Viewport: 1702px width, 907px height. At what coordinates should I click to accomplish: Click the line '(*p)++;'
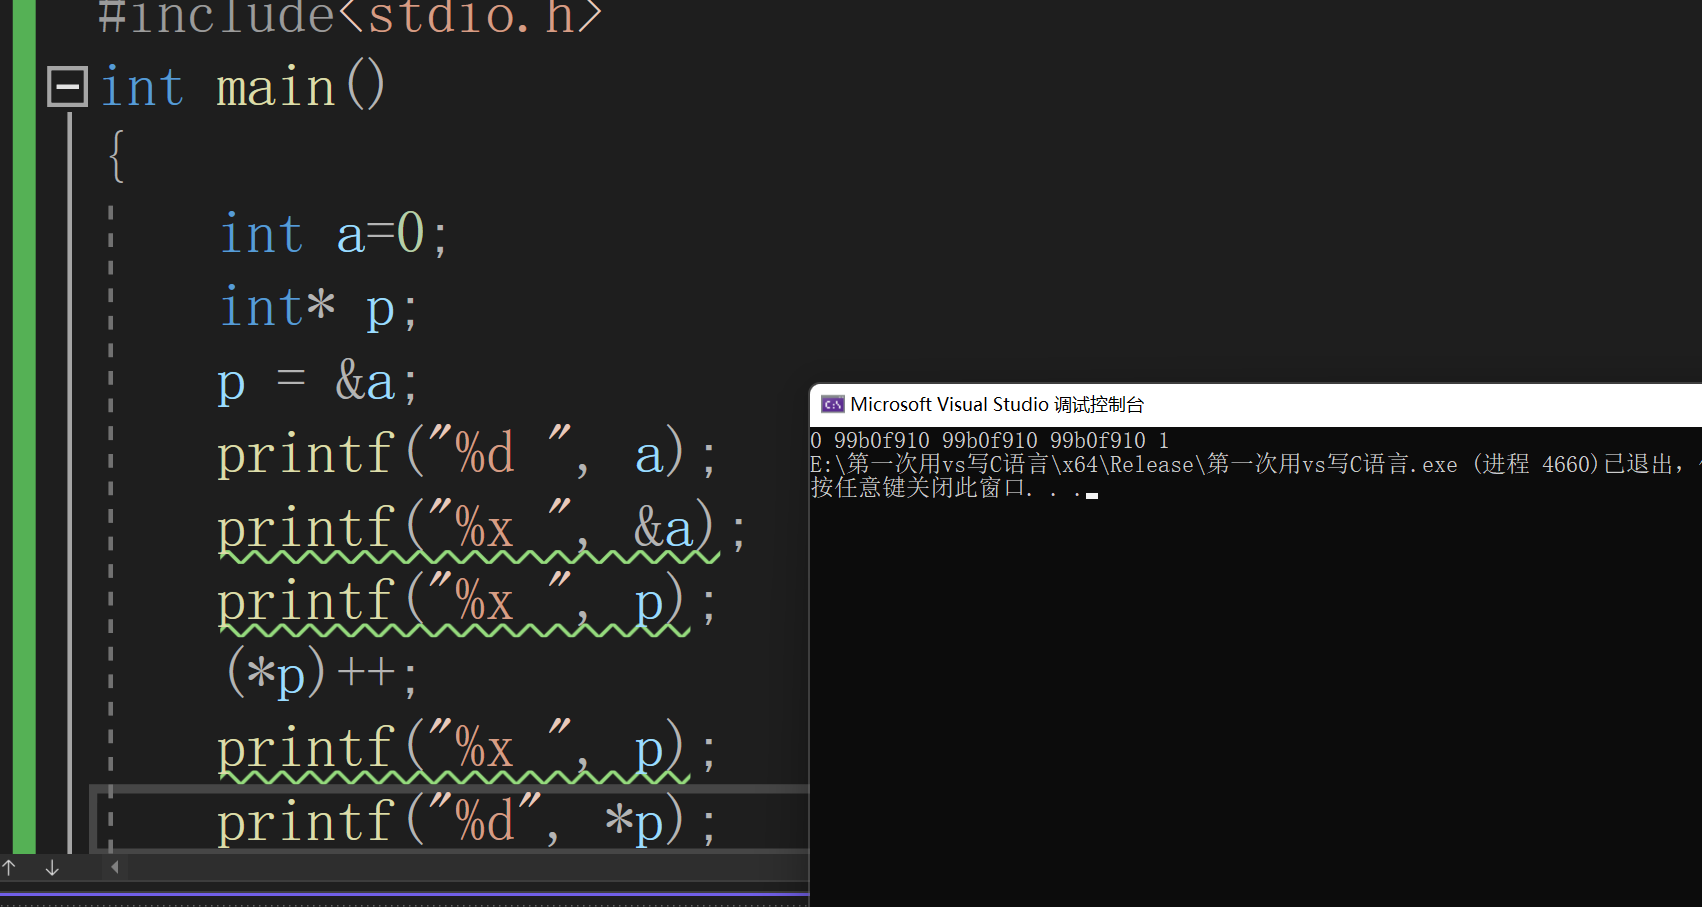pos(321,673)
